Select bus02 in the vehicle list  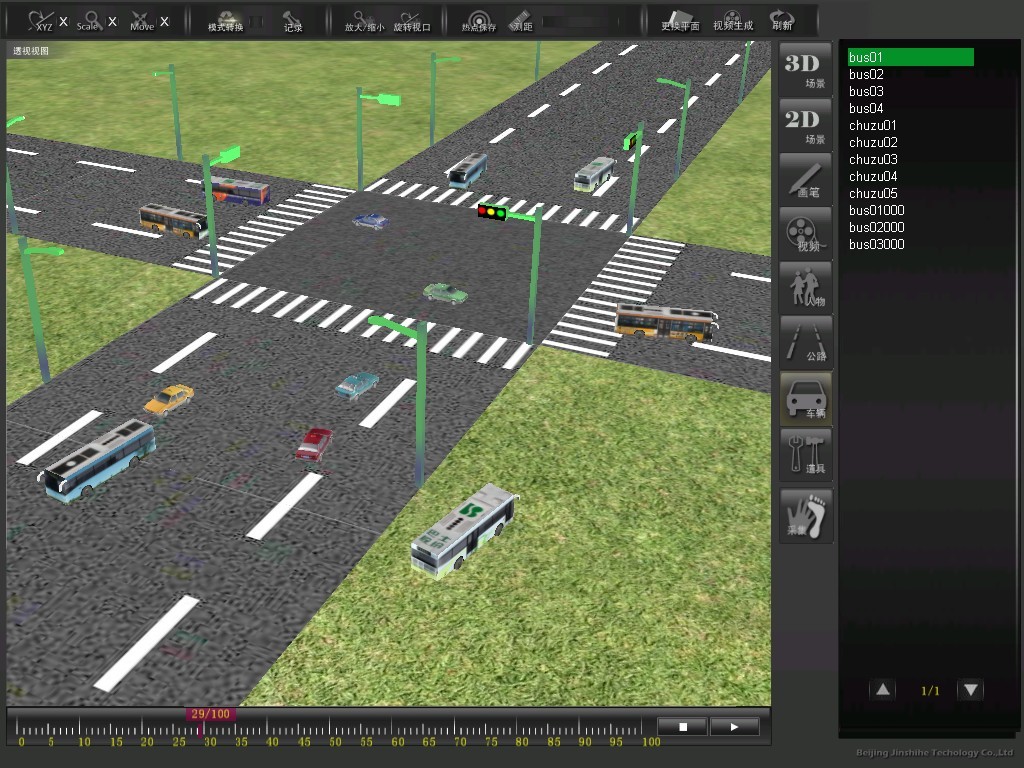866,74
